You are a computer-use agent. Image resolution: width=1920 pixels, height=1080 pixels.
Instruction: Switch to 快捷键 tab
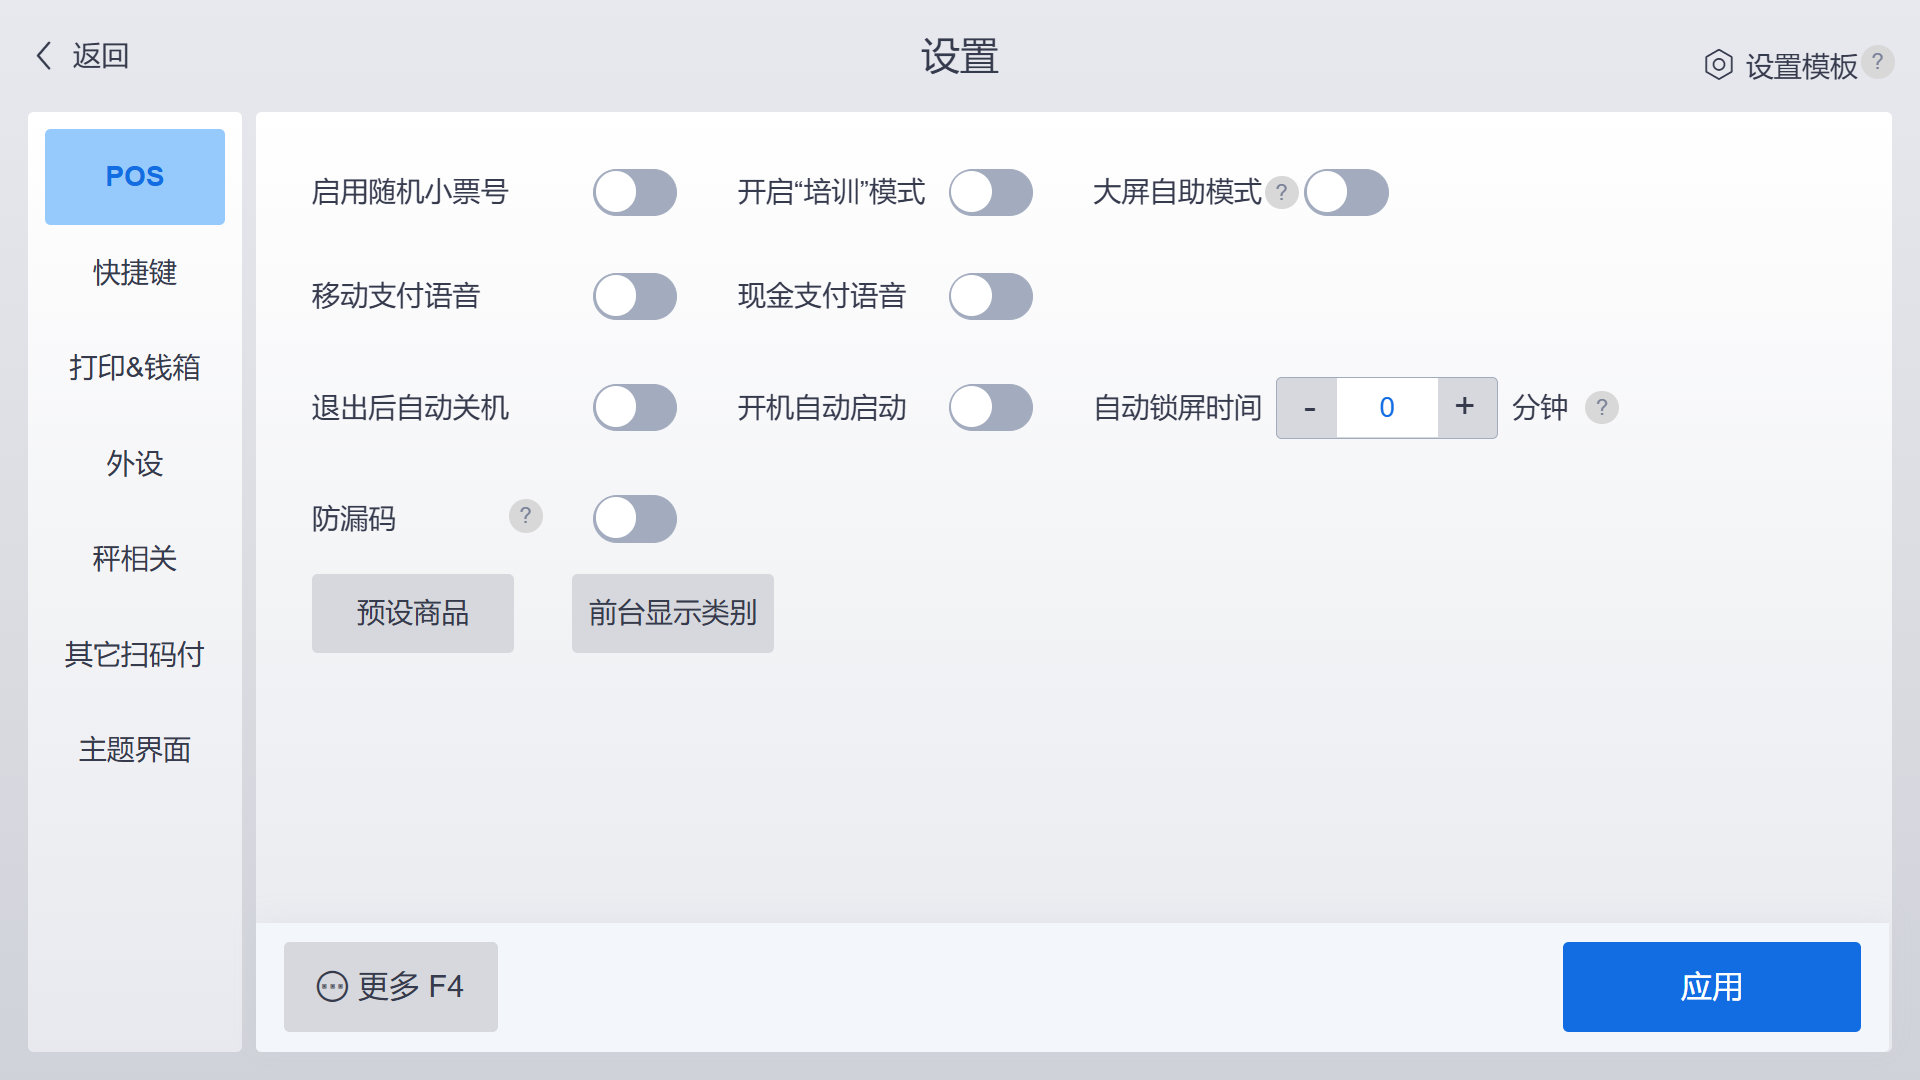[135, 272]
